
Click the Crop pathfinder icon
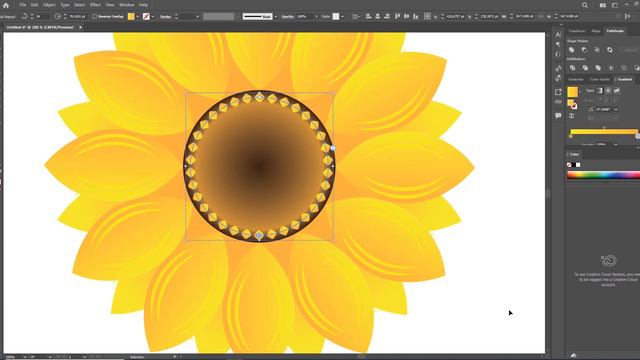pyautogui.click(x=611, y=68)
